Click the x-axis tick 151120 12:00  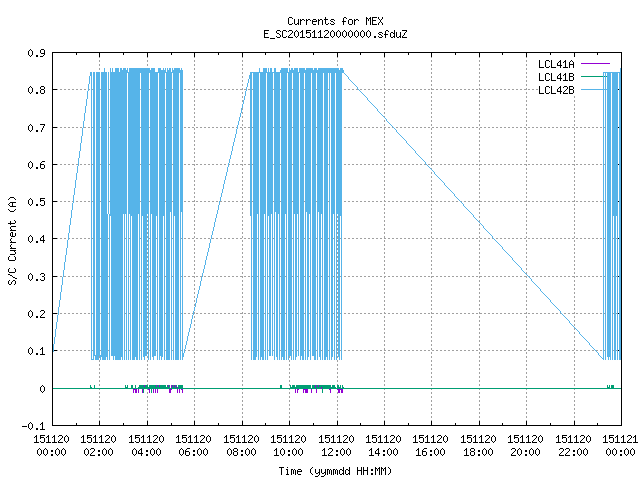(336, 446)
